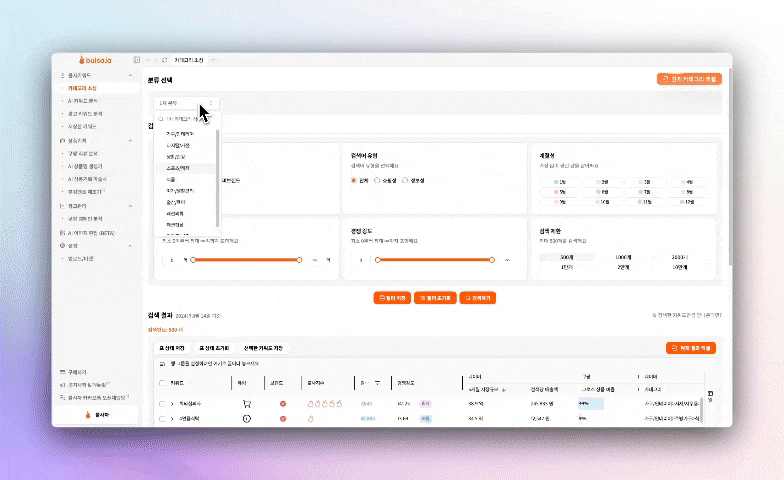Collapse the 설정 section chevron

click(x=130, y=246)
